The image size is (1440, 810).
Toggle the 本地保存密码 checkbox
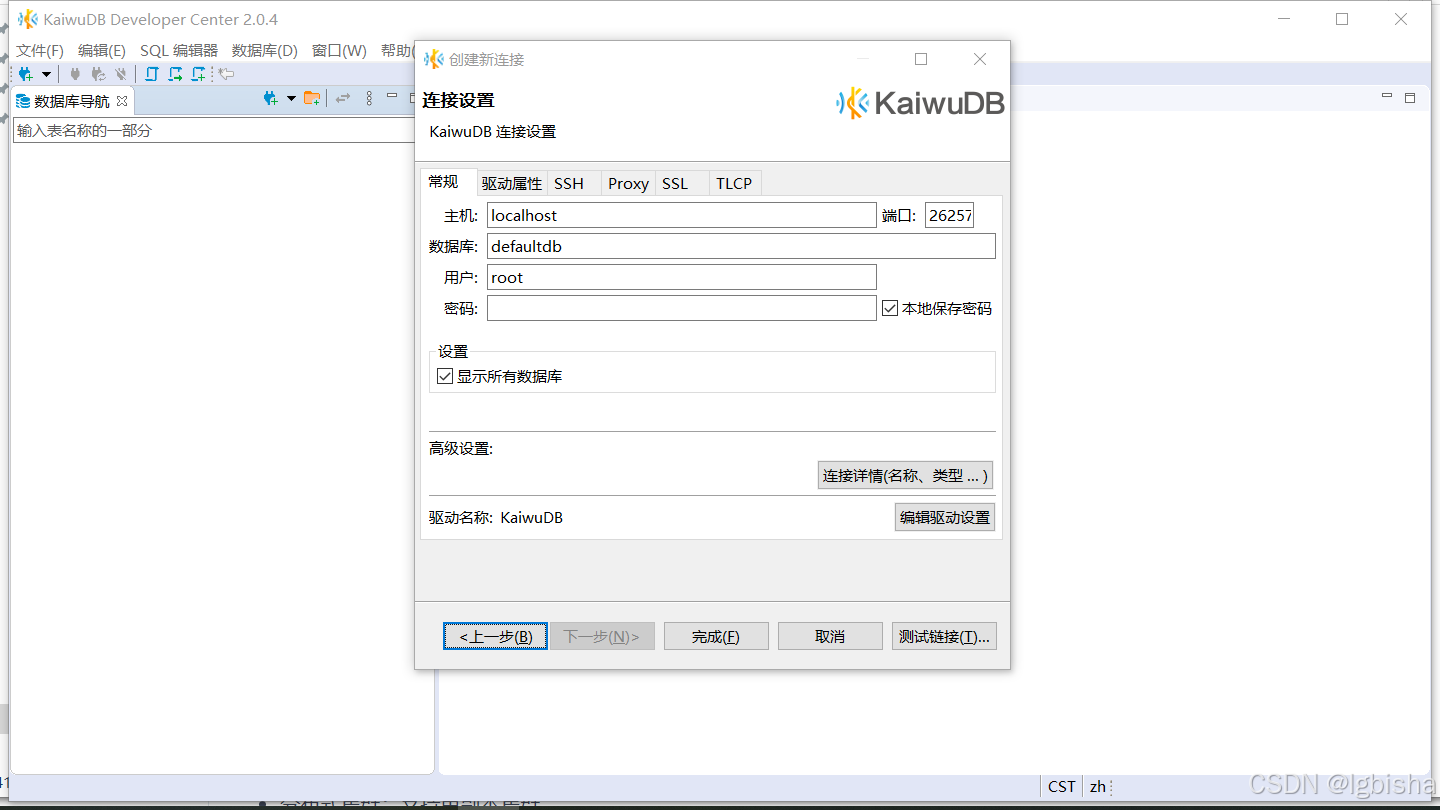click(x=890, y=309)
